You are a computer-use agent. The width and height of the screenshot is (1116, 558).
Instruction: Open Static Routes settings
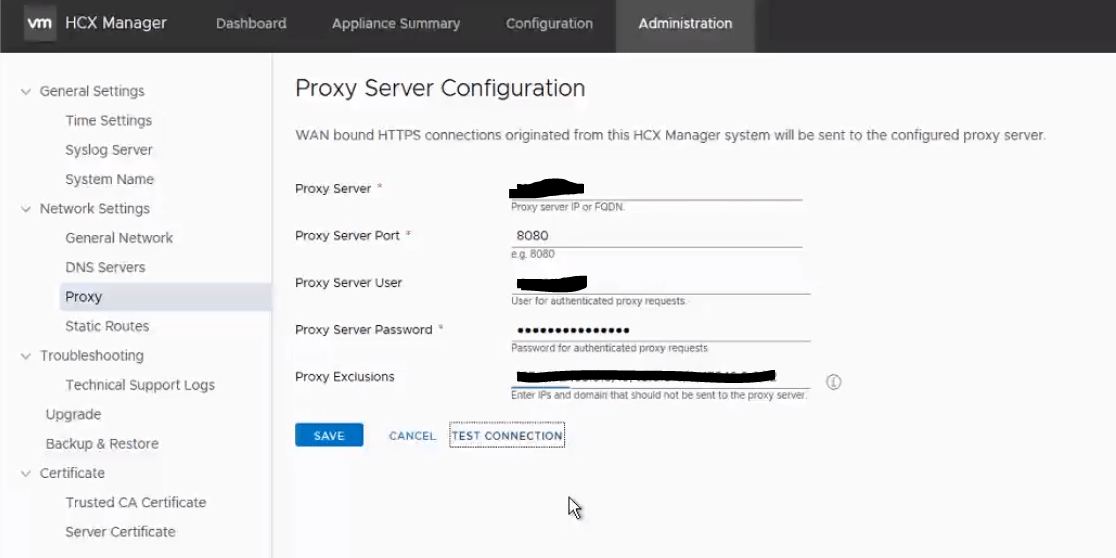tap(107, 326)
